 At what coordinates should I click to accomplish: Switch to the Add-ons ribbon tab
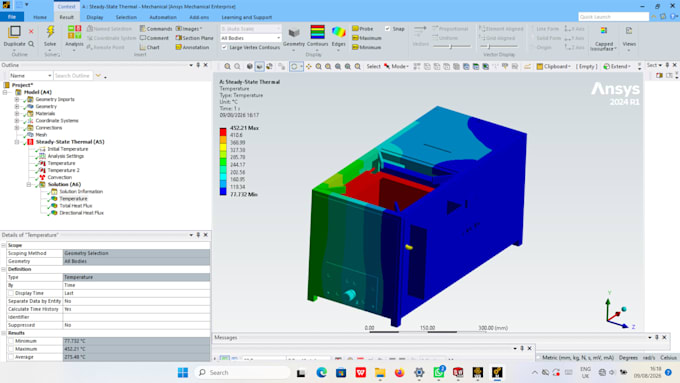point(199,17)
